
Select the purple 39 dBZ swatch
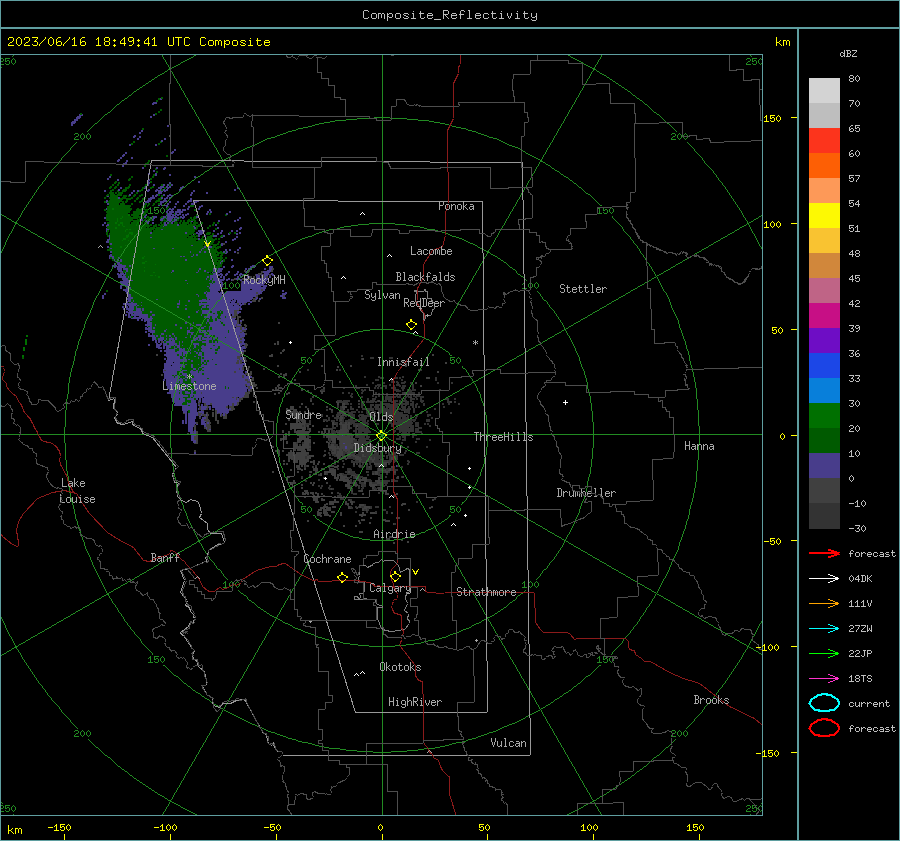[824, 340]
